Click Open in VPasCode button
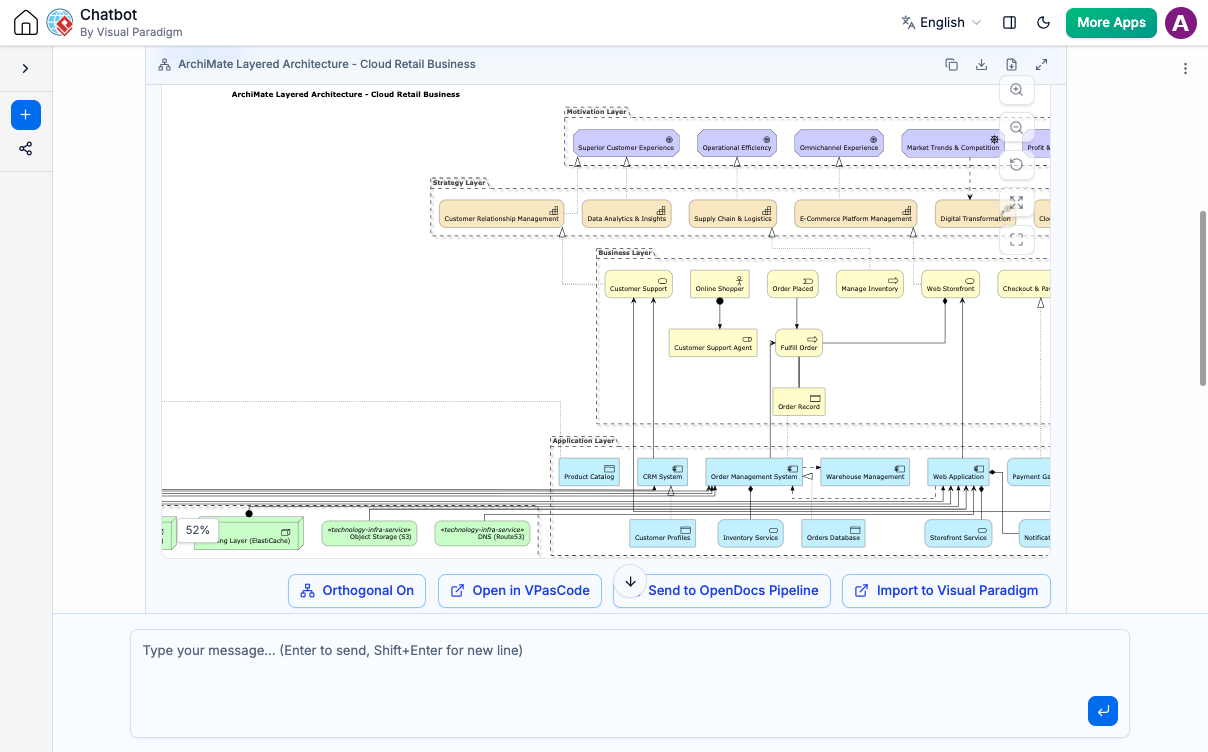Viewport: 1208px width, 752px height. 520,591
